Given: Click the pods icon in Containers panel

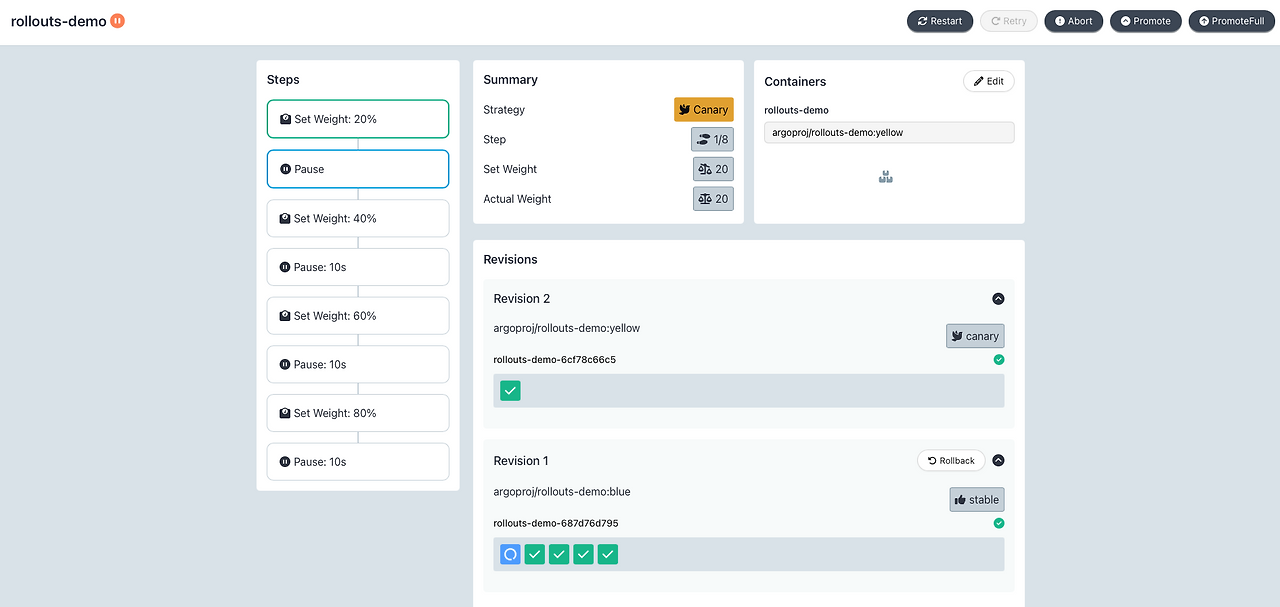Looking at the screenshot, I should 885,177.
